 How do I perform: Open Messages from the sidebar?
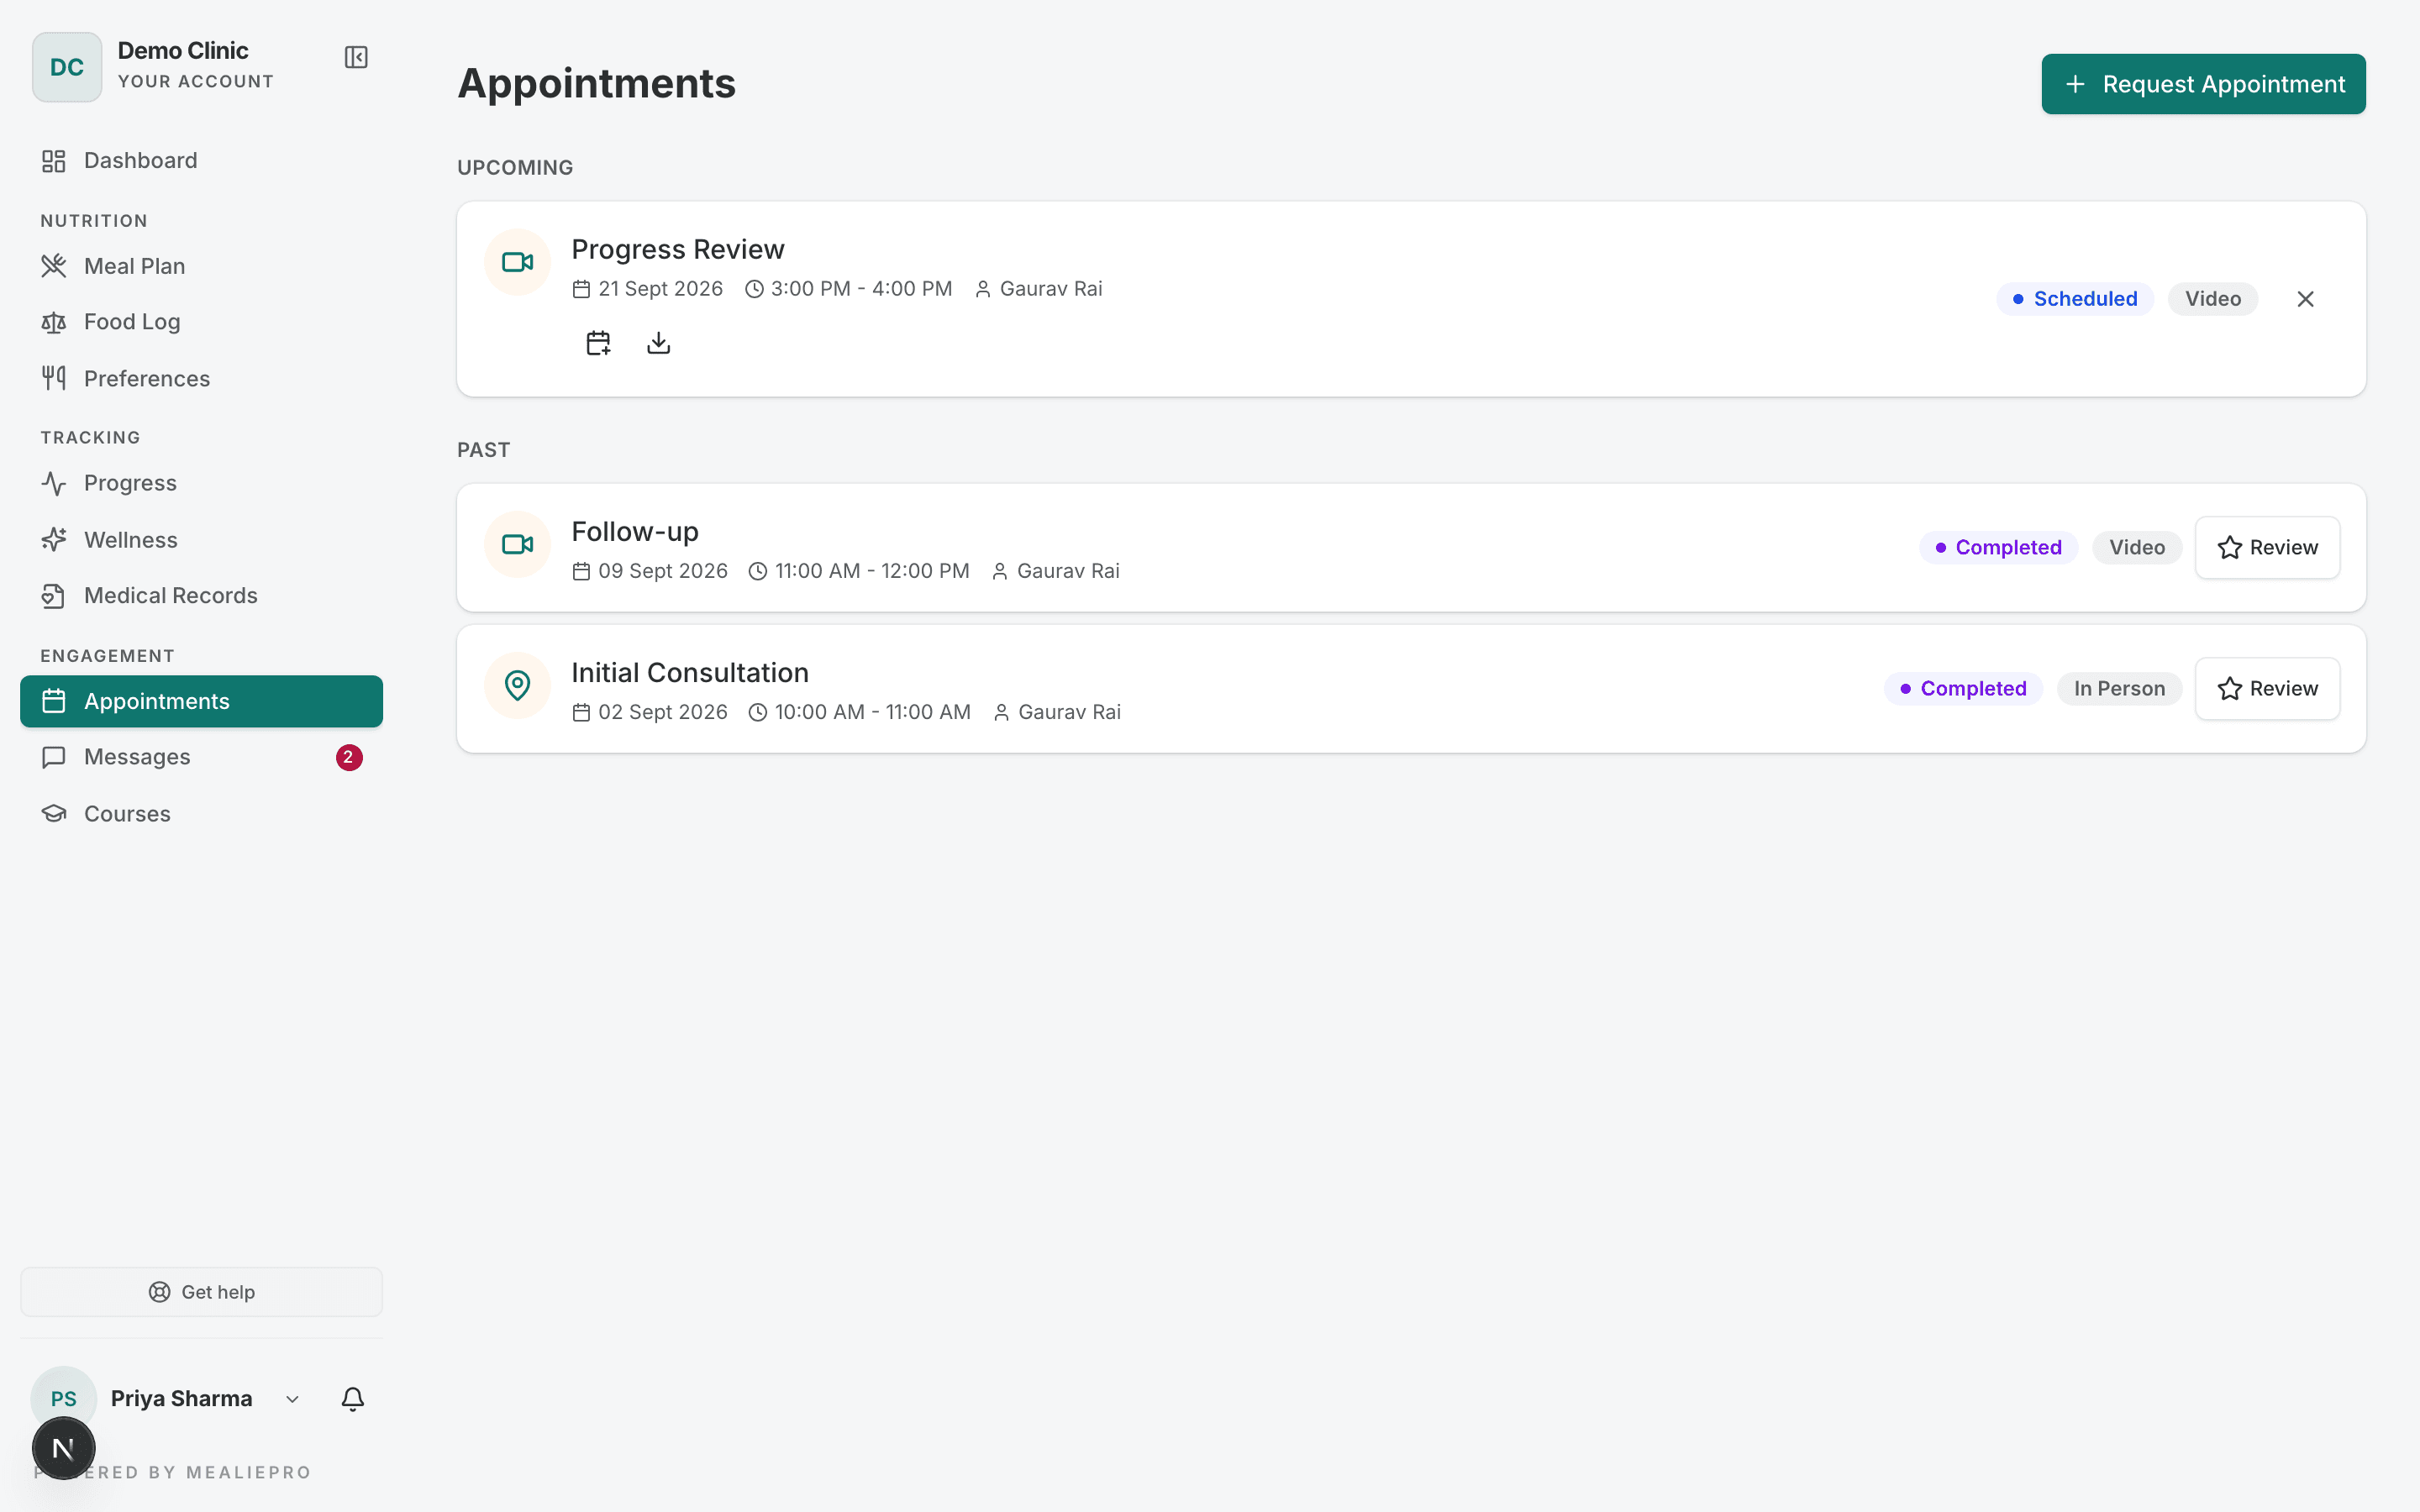click(201, 757)
